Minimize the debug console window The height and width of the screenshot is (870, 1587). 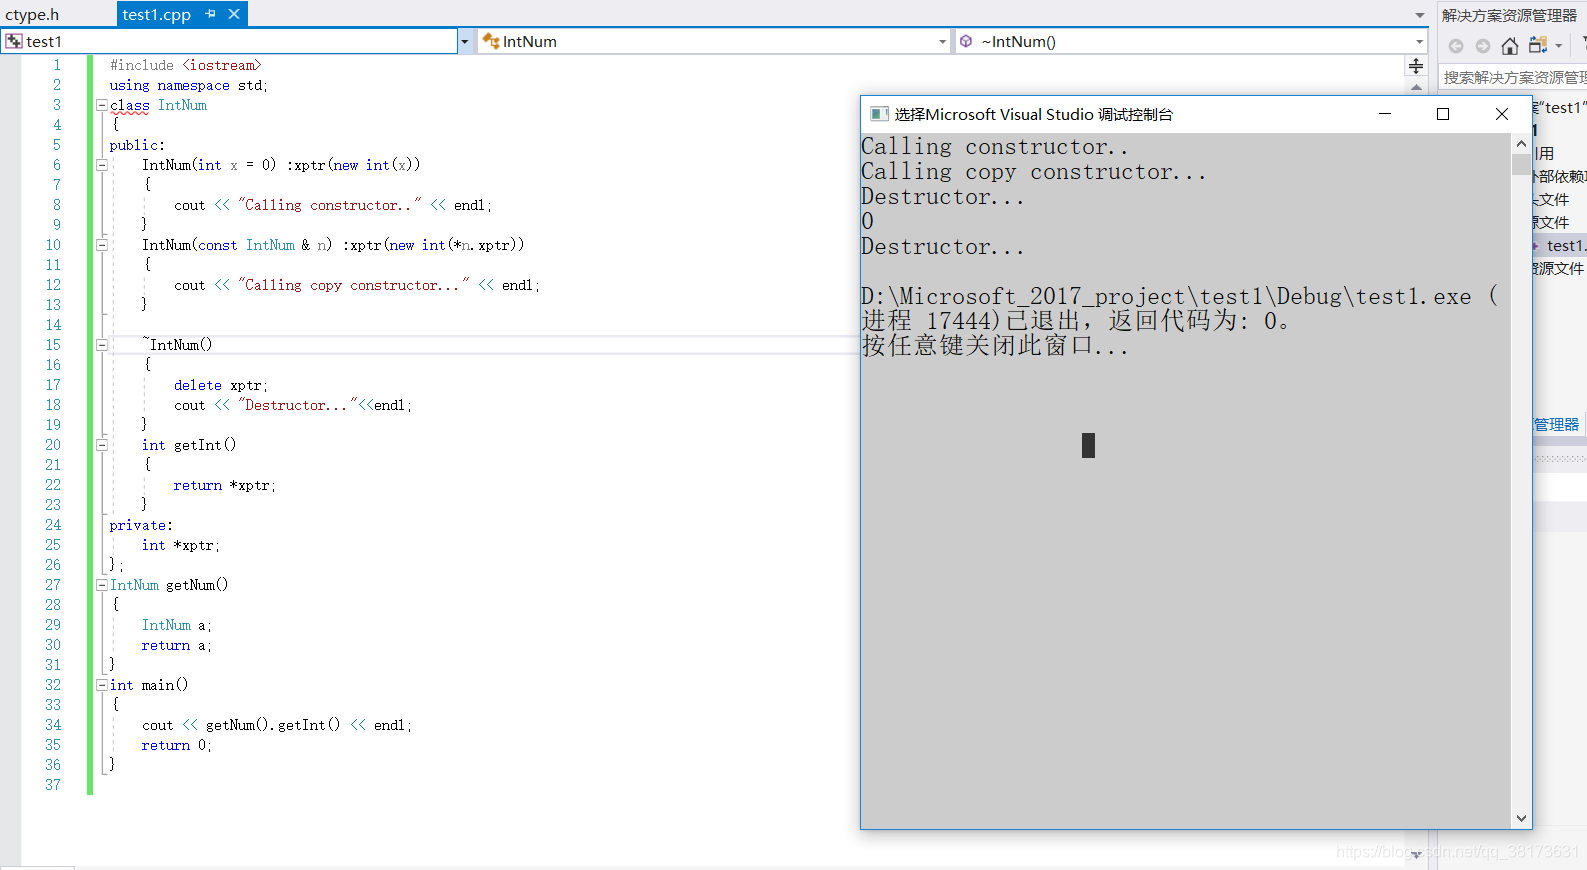coord(1385,114)
